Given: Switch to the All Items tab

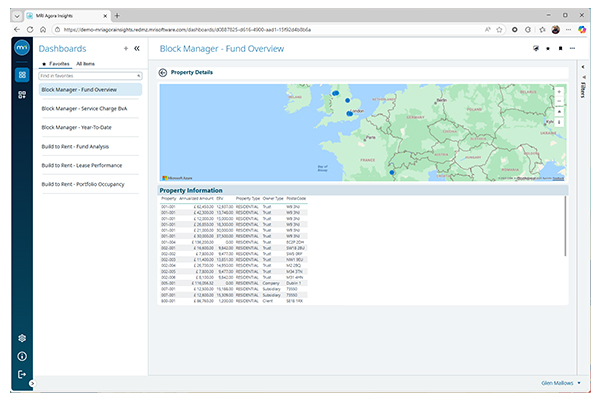Looking at the screenshot, I should tap(86, 63).
